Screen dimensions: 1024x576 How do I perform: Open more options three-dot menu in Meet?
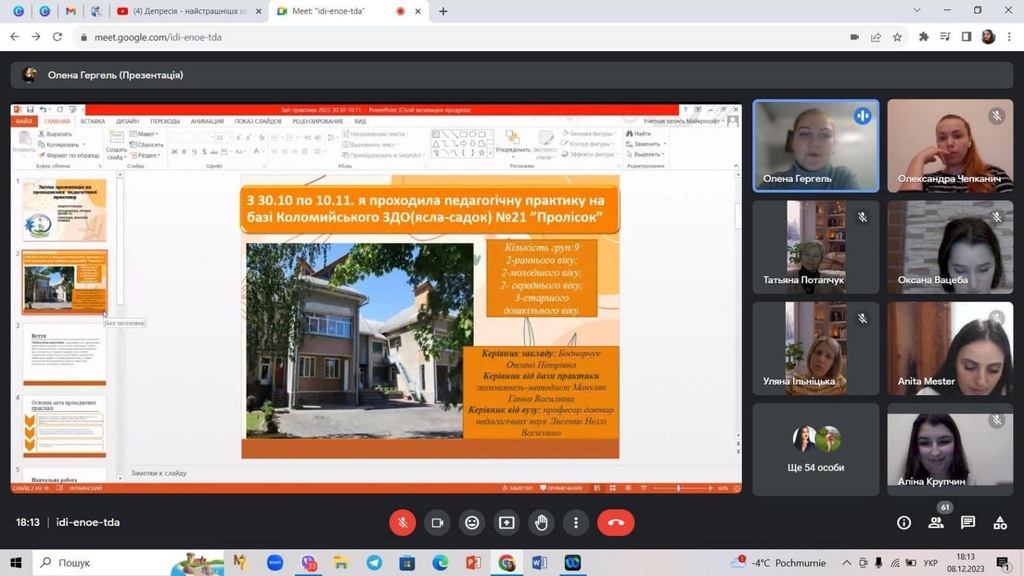tap(576, 522)
